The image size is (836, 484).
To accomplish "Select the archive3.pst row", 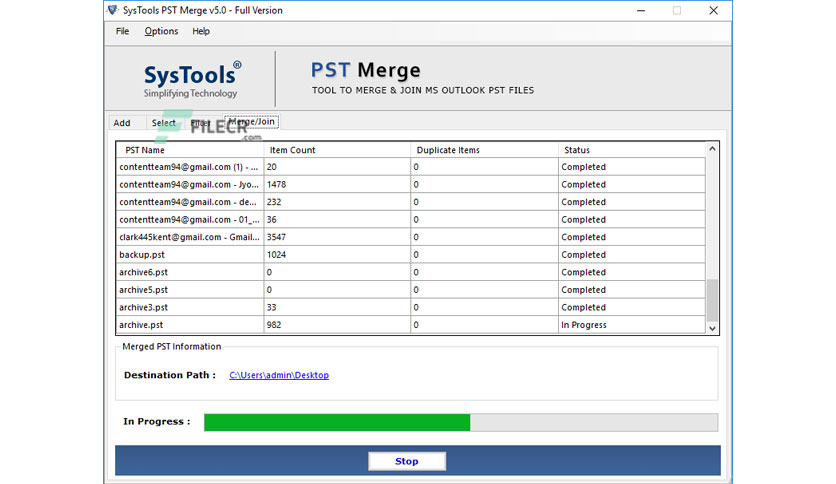I will point(411,308).
